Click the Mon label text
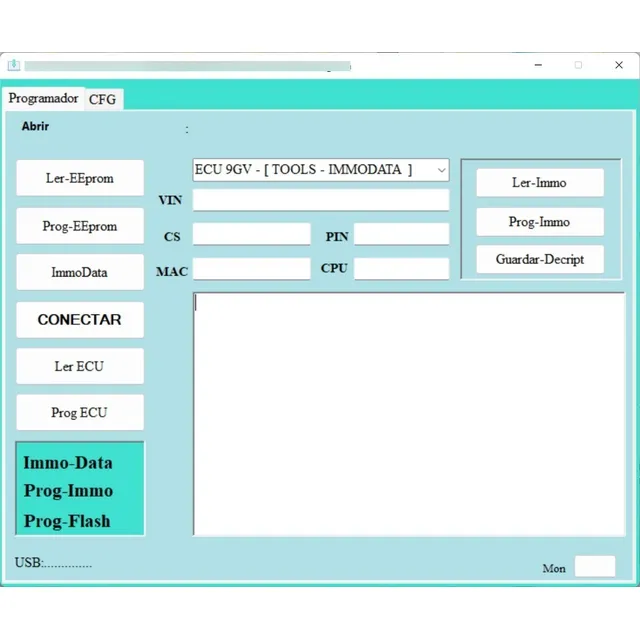The height and width of the screenshot is (640, 640). 554,569
